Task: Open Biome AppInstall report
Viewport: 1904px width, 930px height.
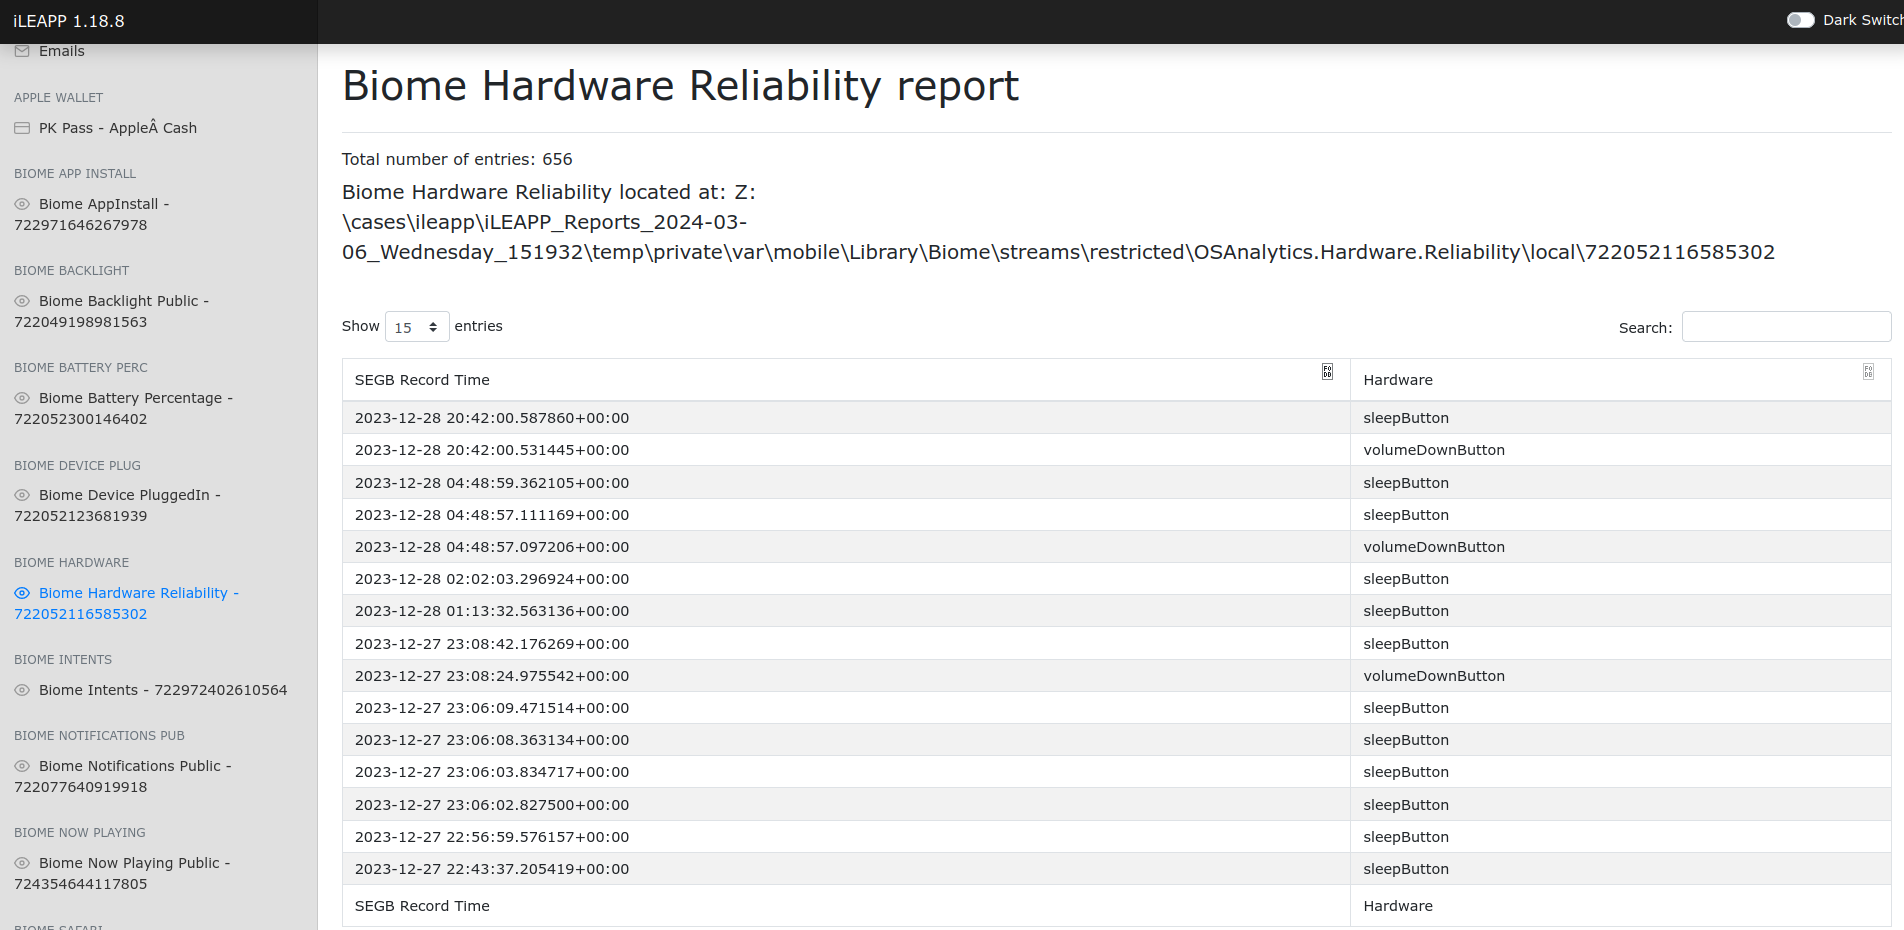Action: click(92, 214)
